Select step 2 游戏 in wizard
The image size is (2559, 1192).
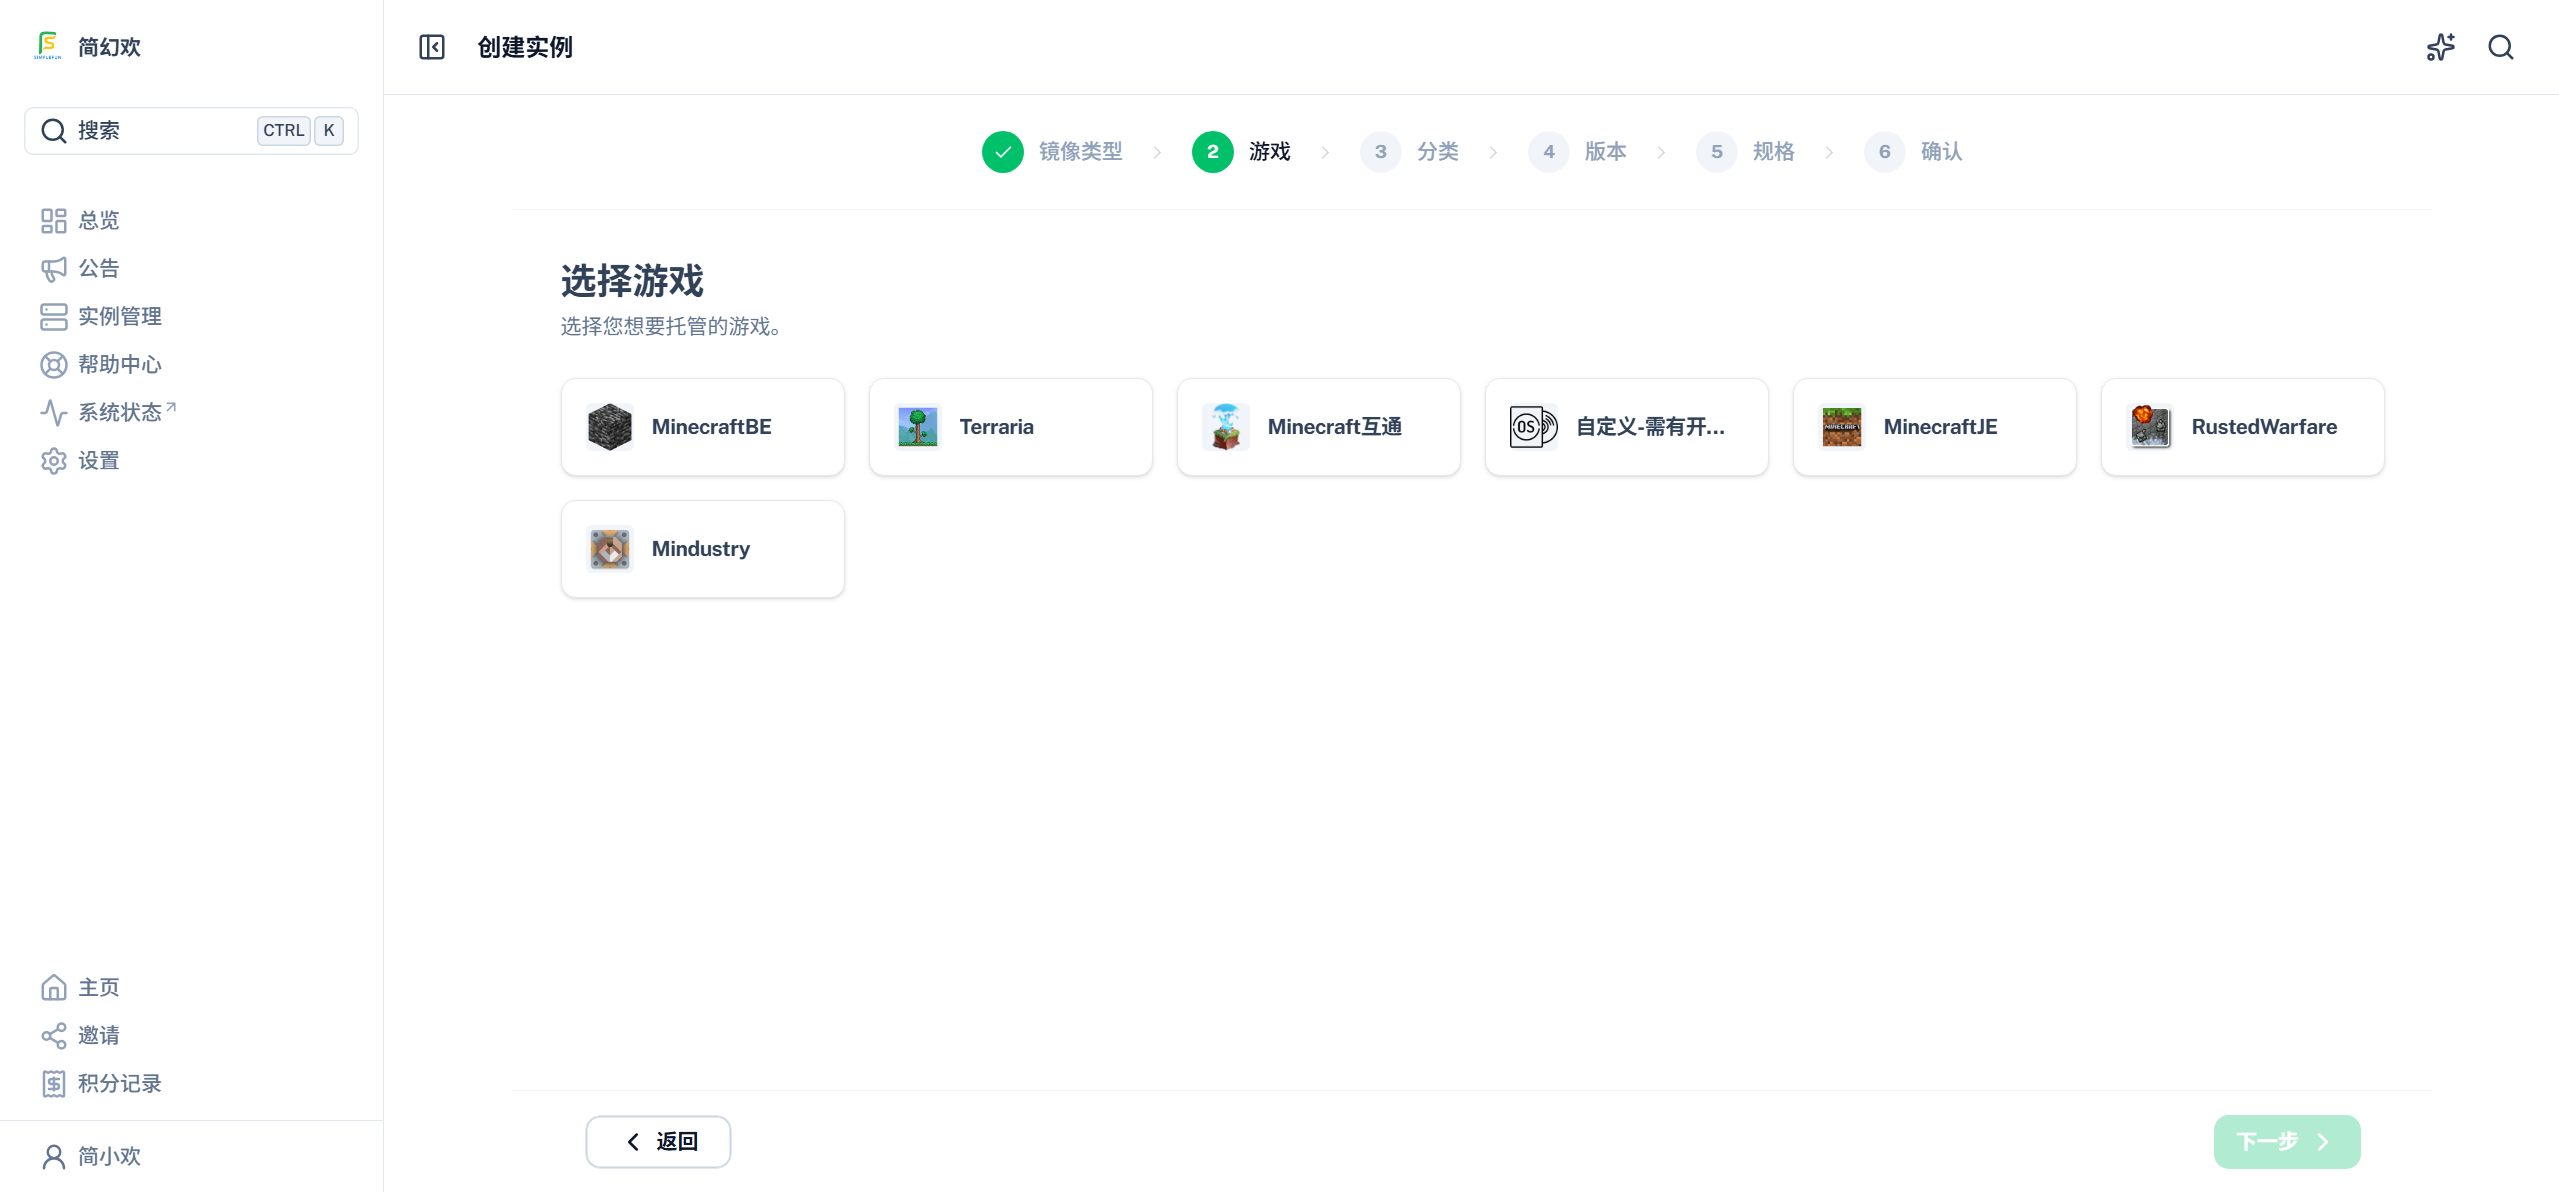coord(1241,152)
